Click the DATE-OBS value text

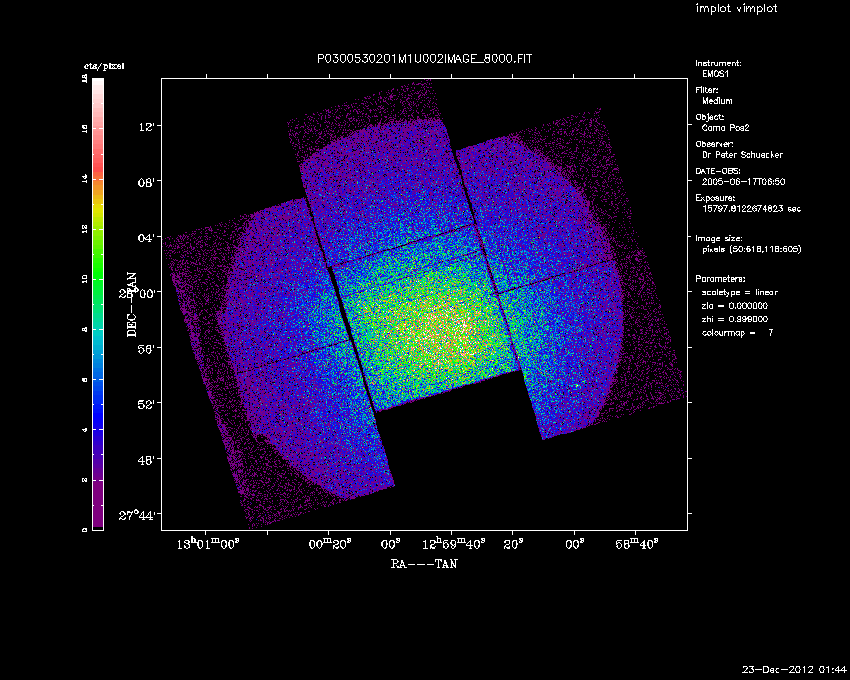coord(744,182)
